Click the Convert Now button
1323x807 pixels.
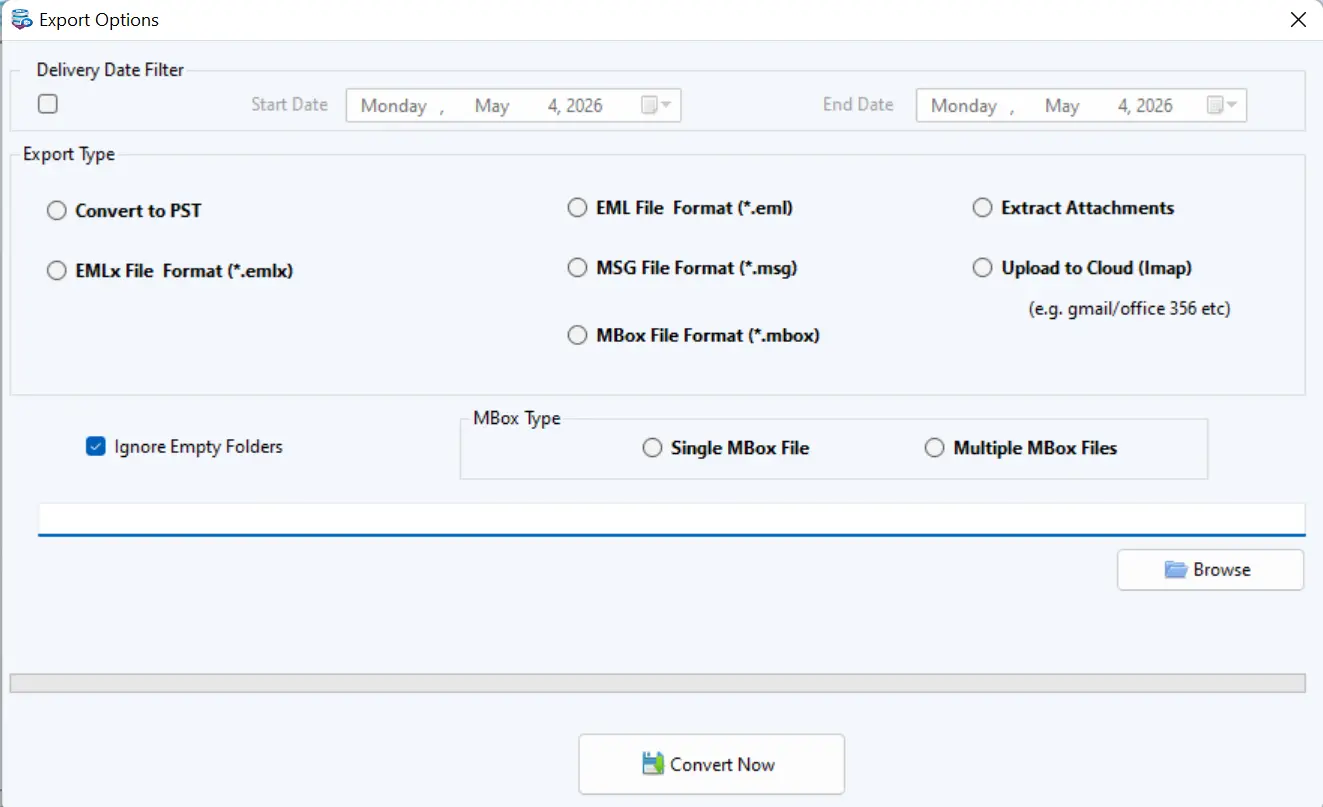coord(711,764)
